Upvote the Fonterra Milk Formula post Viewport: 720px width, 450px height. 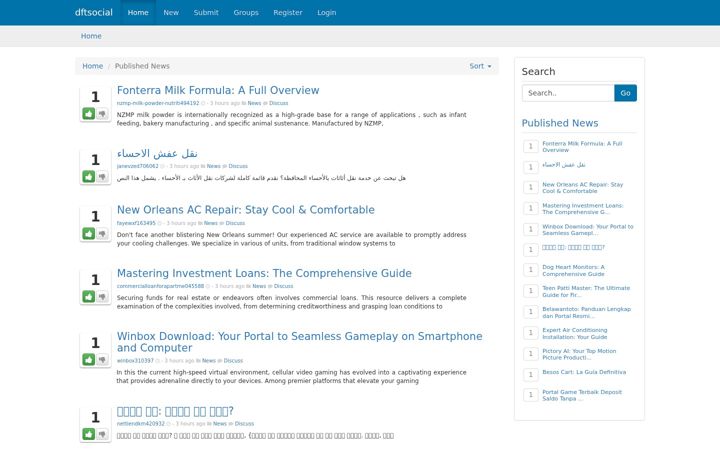89,113
